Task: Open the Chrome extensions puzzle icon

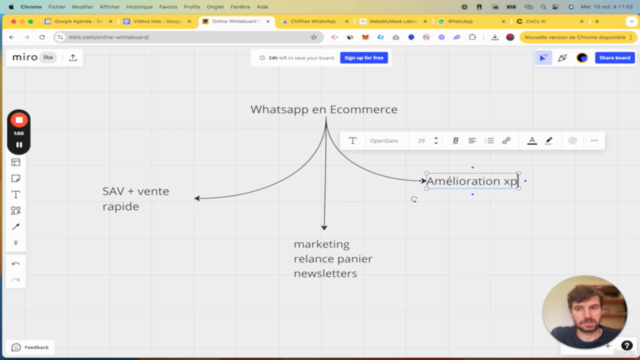Action: coord(472,37)
